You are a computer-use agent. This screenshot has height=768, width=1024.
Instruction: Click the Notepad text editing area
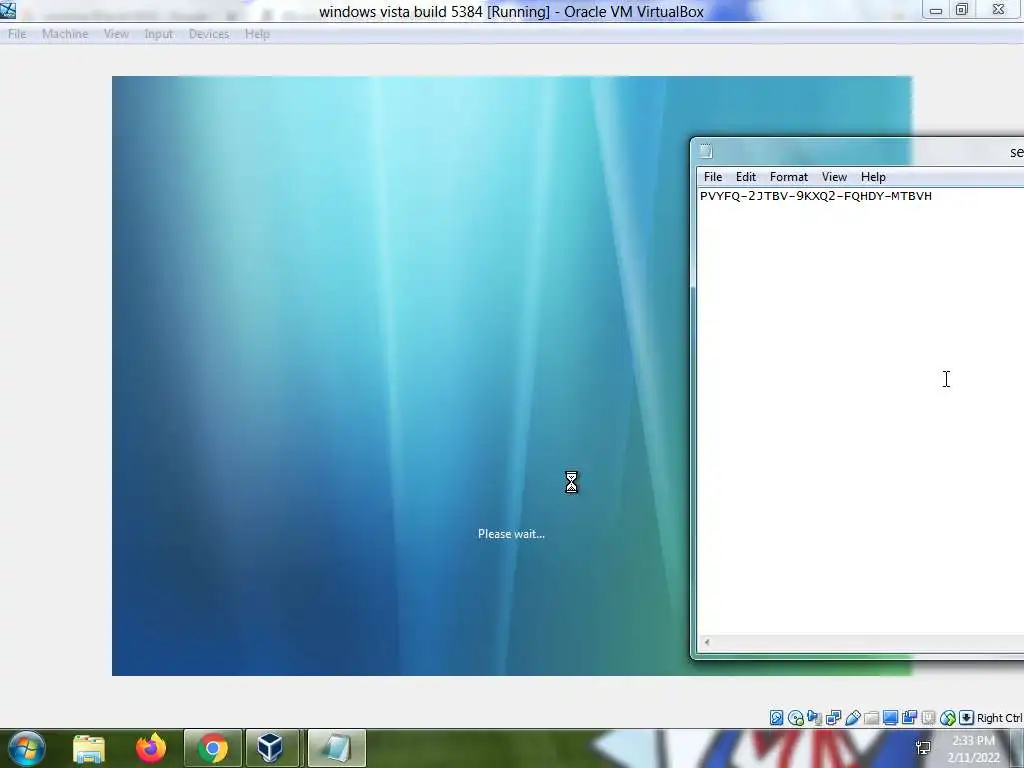coord(861,411)
